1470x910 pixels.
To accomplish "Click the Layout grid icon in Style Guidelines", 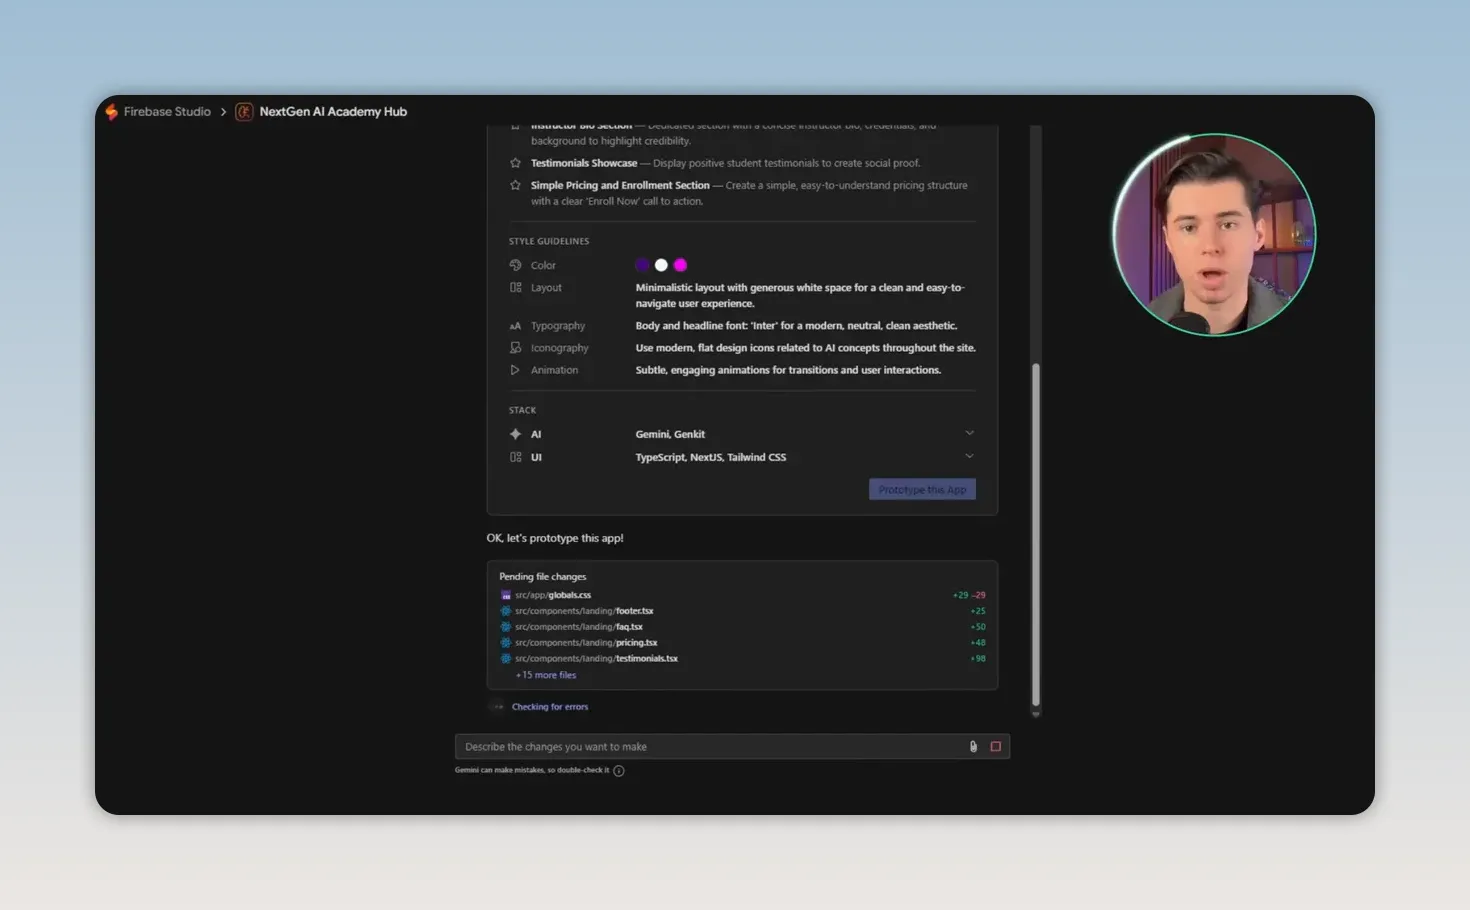I will click(x=515, y=287).
